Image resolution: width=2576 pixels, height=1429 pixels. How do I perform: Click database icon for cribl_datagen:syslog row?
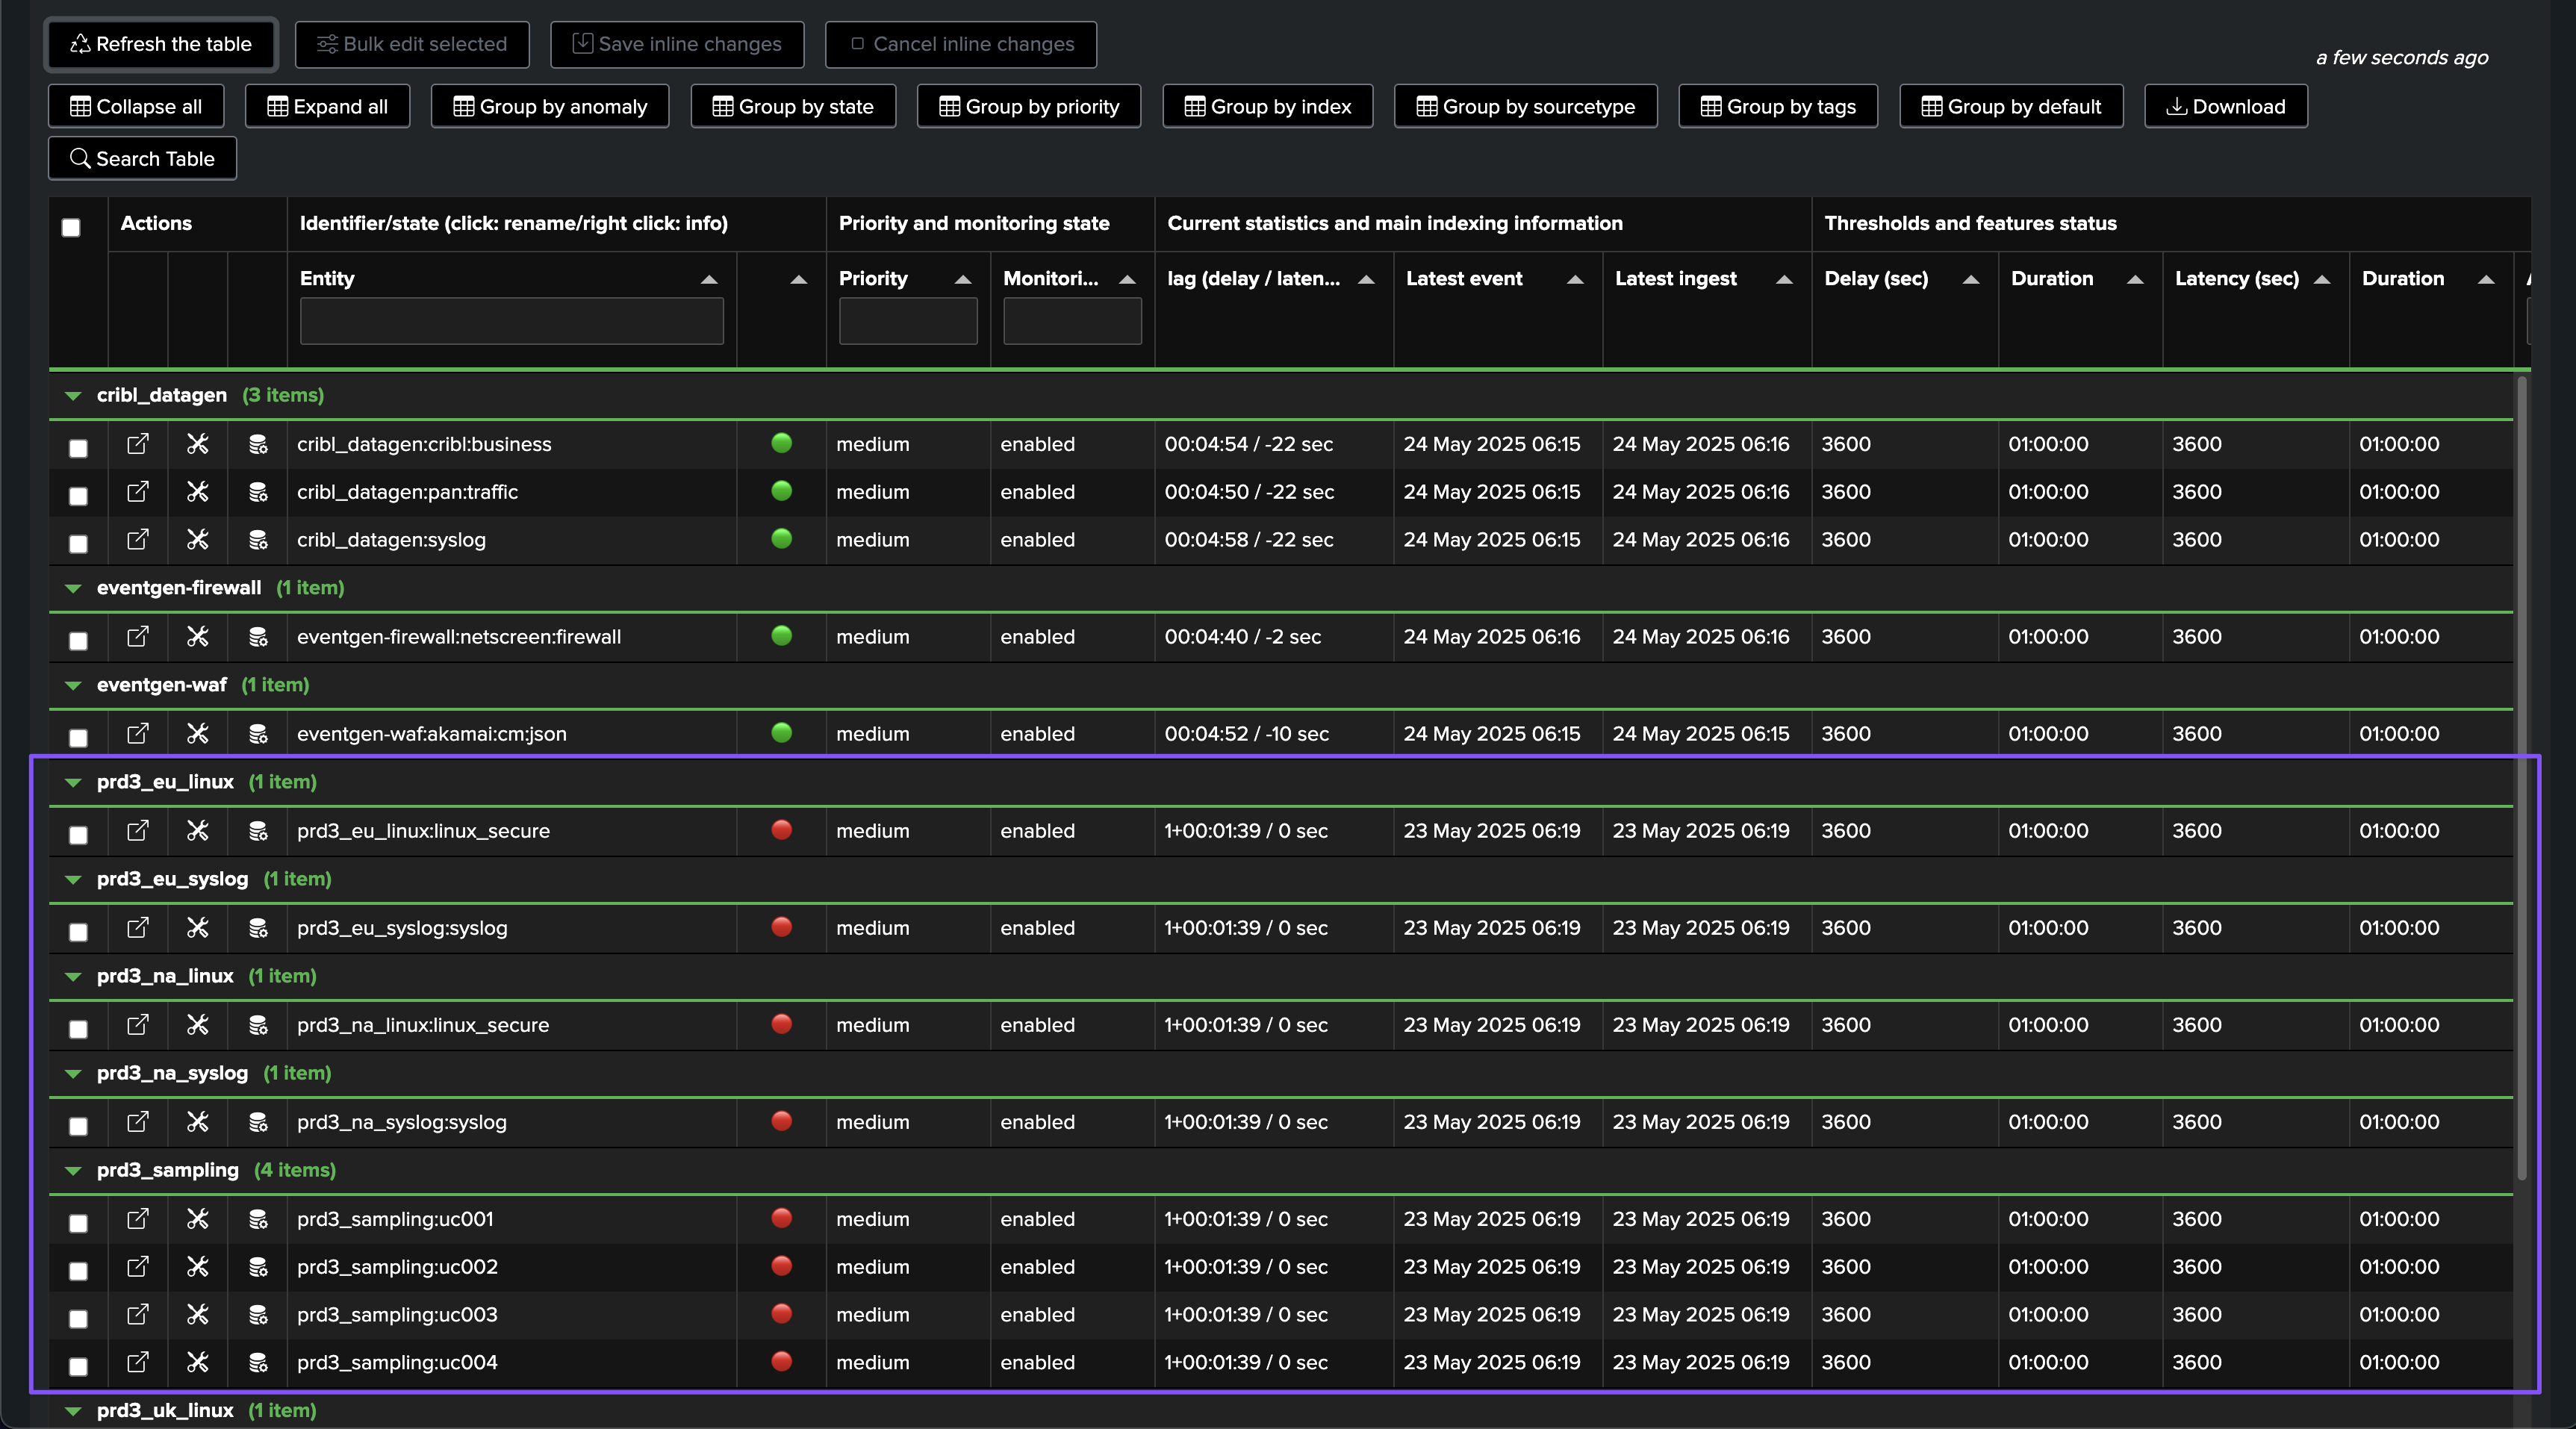[x=258, y=540]
